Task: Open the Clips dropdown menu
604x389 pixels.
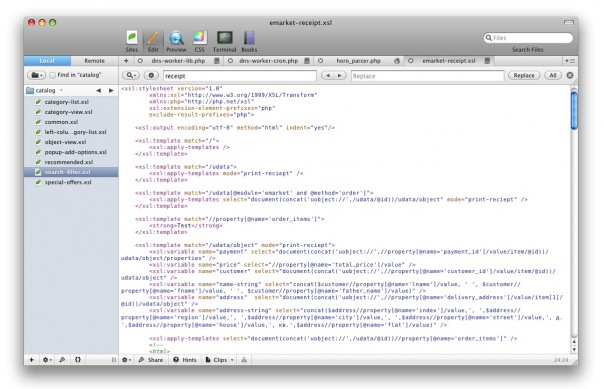Action: [x=220, y=360]
